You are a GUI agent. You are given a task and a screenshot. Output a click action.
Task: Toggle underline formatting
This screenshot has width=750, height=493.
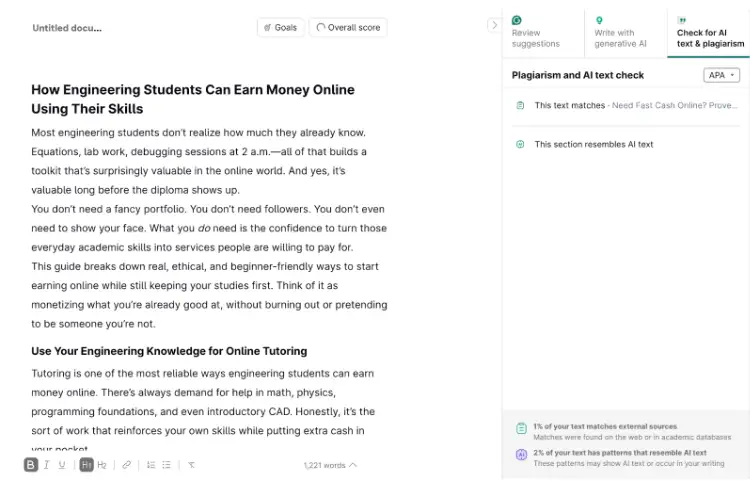pyautogui.click(x=62, y=465)
